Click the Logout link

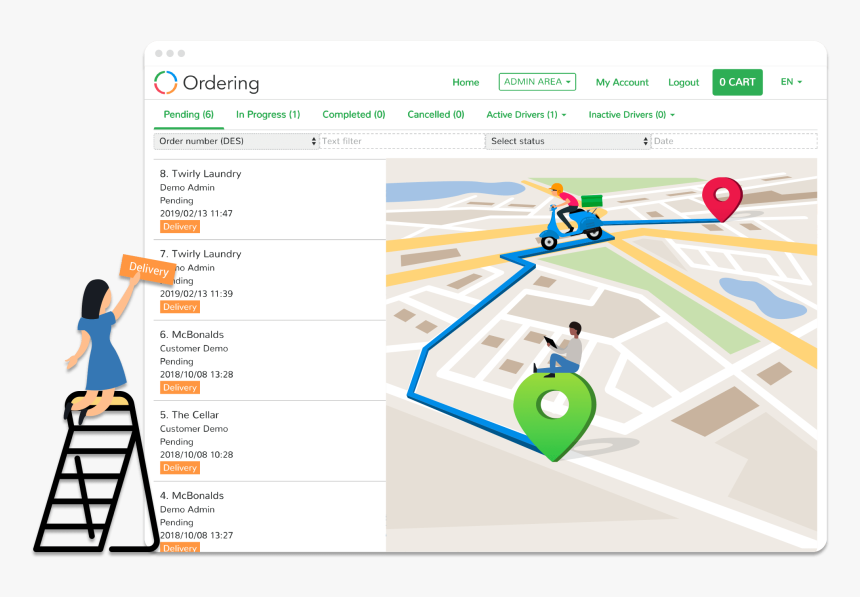pyautogui.click(x=683, y=82)
